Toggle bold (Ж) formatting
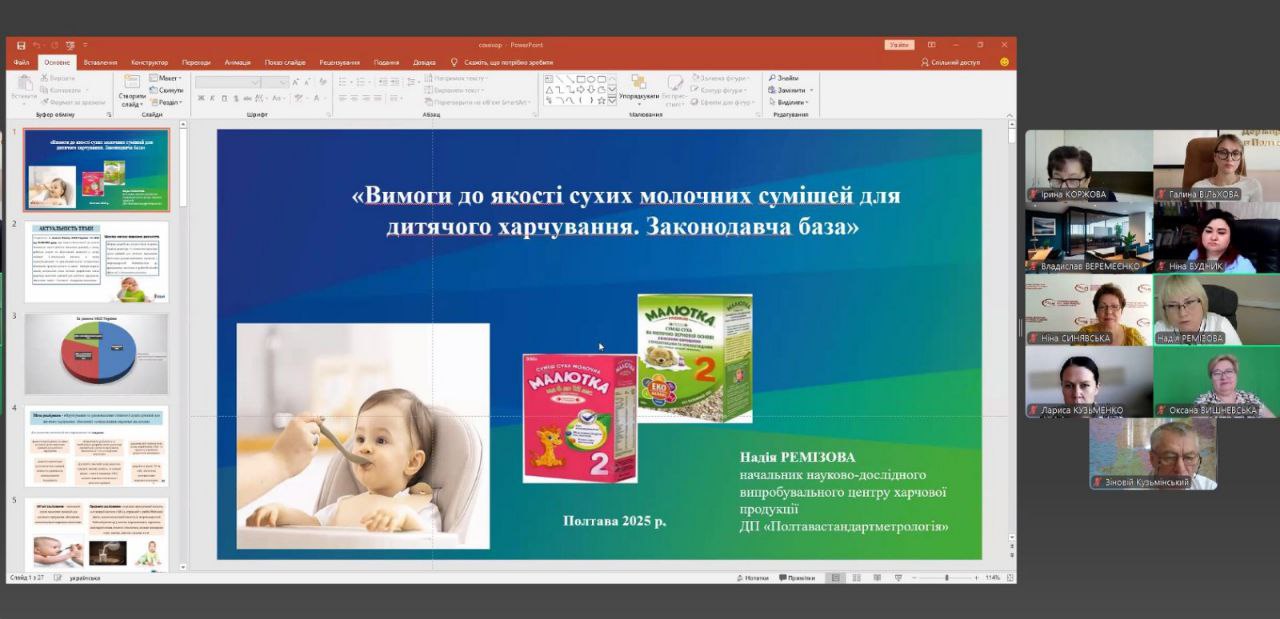The width and height of the screenshot is (1280, 619). 201,98
